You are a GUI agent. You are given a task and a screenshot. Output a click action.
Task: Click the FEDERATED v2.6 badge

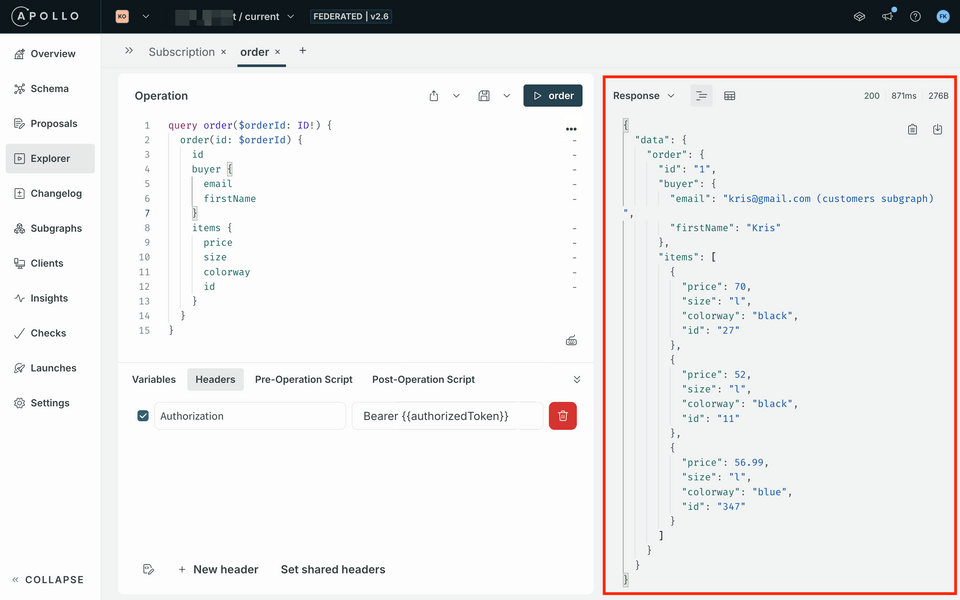[x=351, y=17]
